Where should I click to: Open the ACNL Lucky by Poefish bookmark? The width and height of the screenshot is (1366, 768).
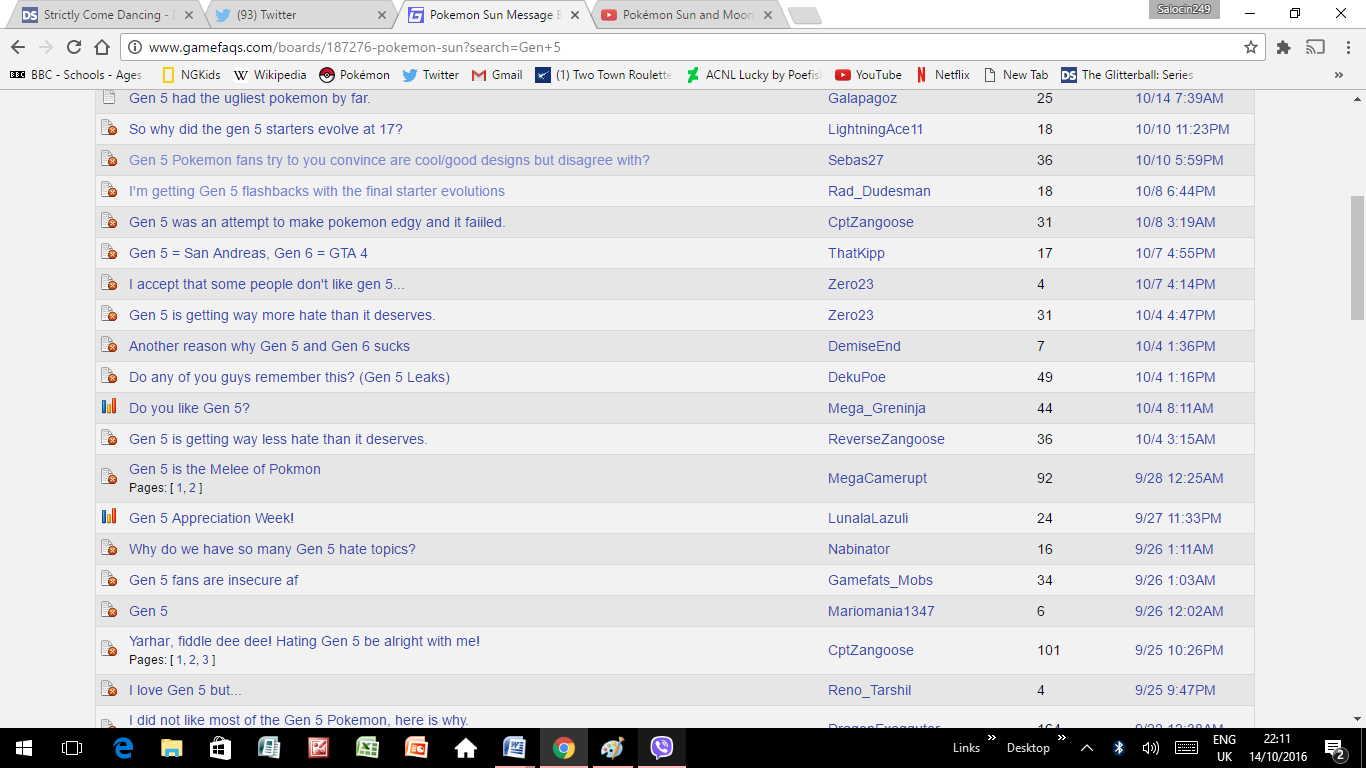[x=754, y=75]
